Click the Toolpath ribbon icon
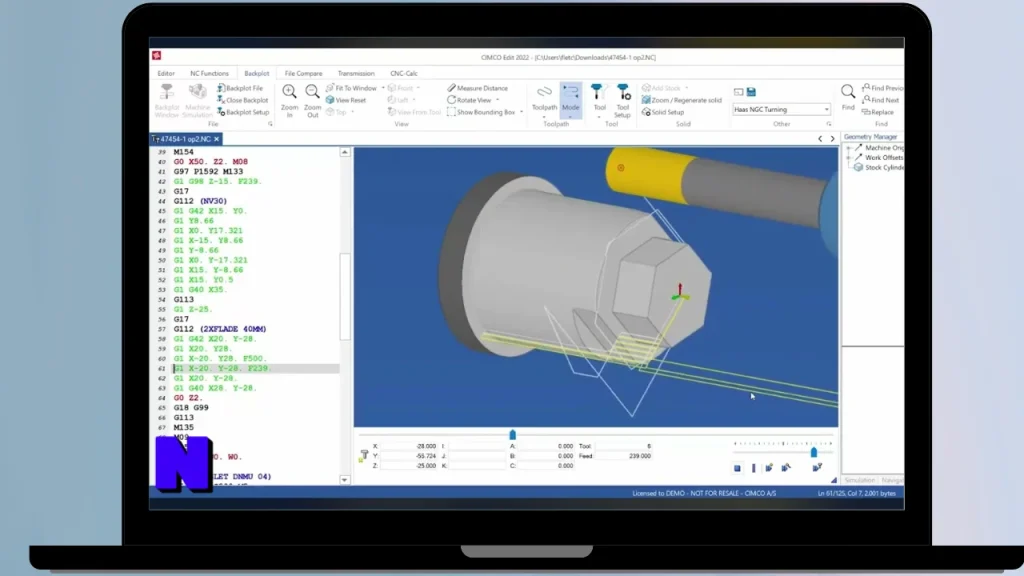This screenshot has width=1024, height=576. (544, 92)
